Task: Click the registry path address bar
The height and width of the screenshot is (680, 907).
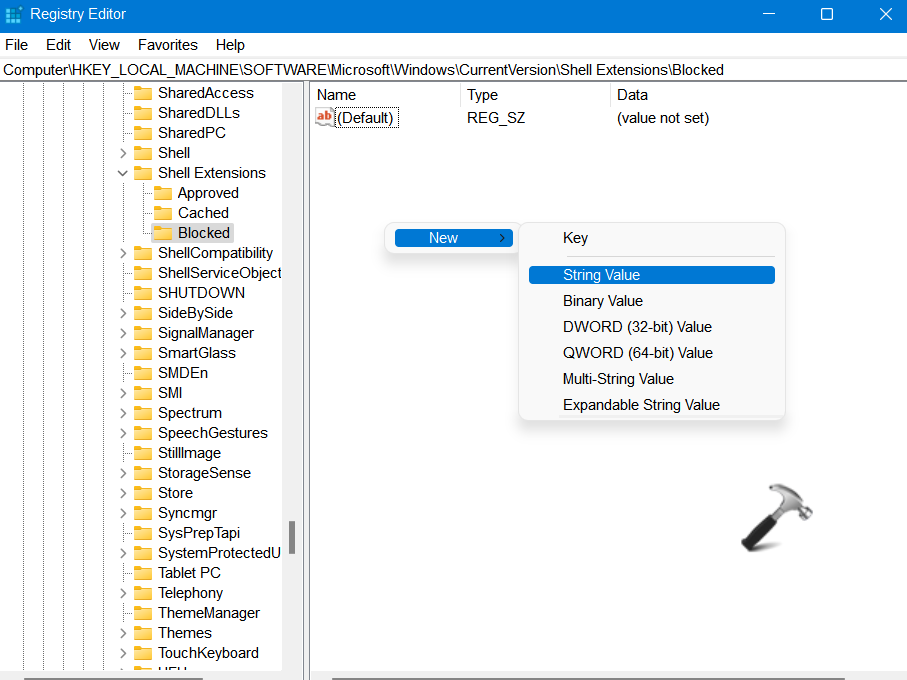Action: (450, 70)
